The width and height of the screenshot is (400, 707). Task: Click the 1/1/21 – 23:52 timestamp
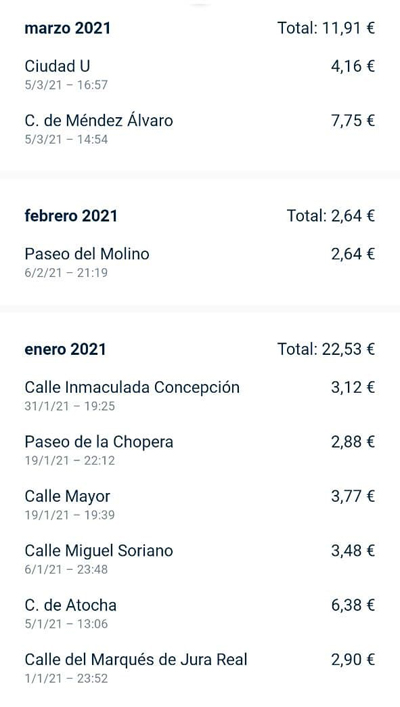coord(66,679)
